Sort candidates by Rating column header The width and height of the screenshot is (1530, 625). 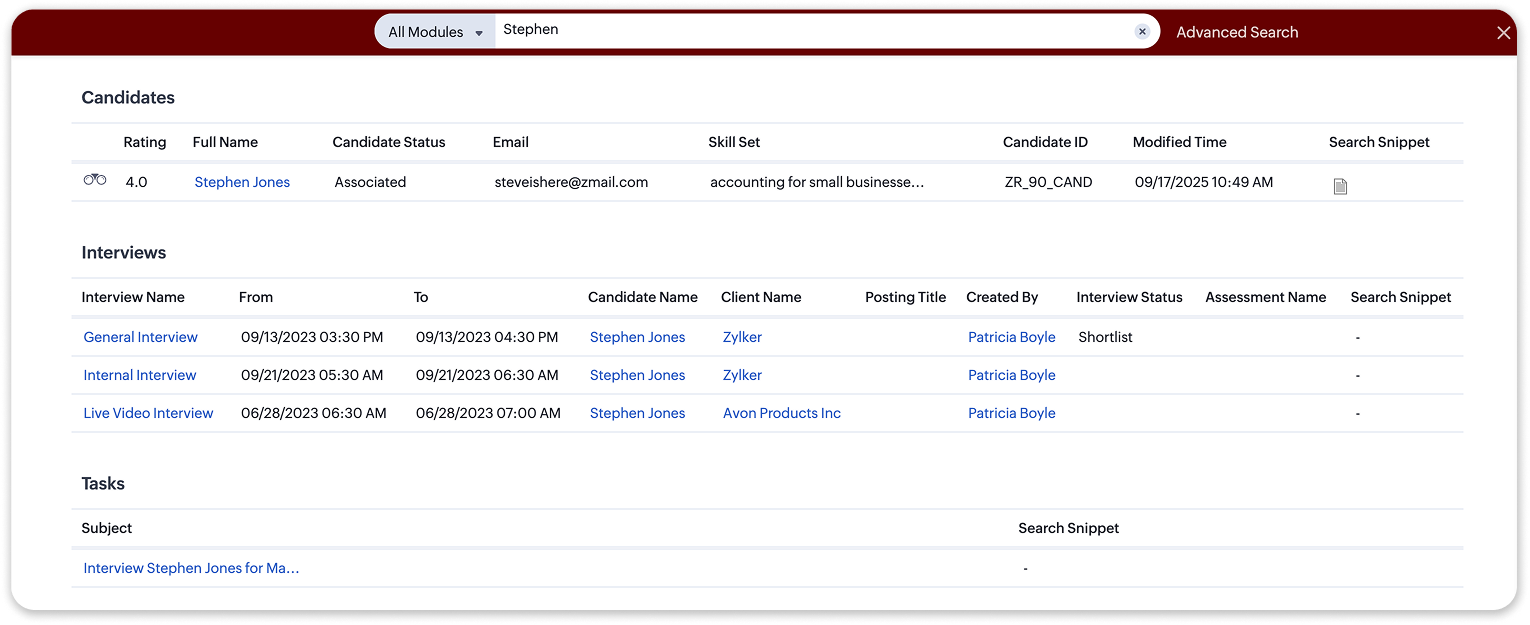(145, 142)
